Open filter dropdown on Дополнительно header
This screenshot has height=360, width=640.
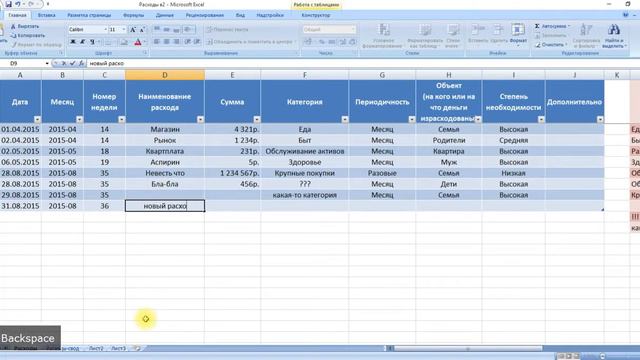click(x=600, y=120)
